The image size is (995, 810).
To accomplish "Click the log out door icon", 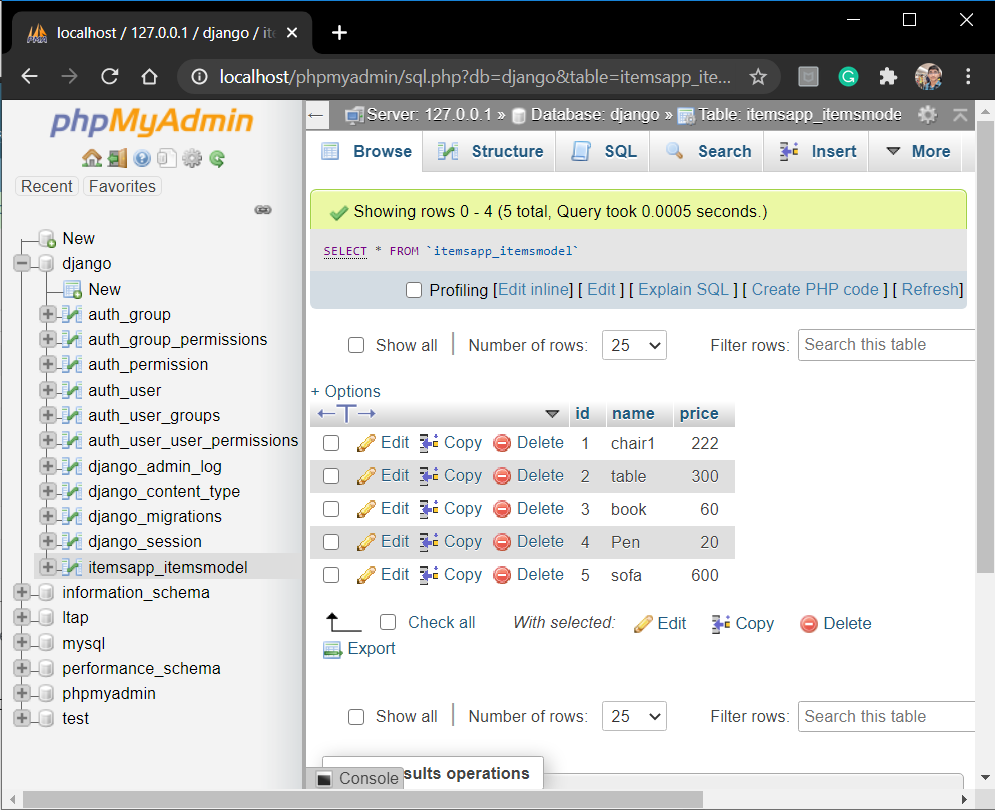I will point(117,158).
